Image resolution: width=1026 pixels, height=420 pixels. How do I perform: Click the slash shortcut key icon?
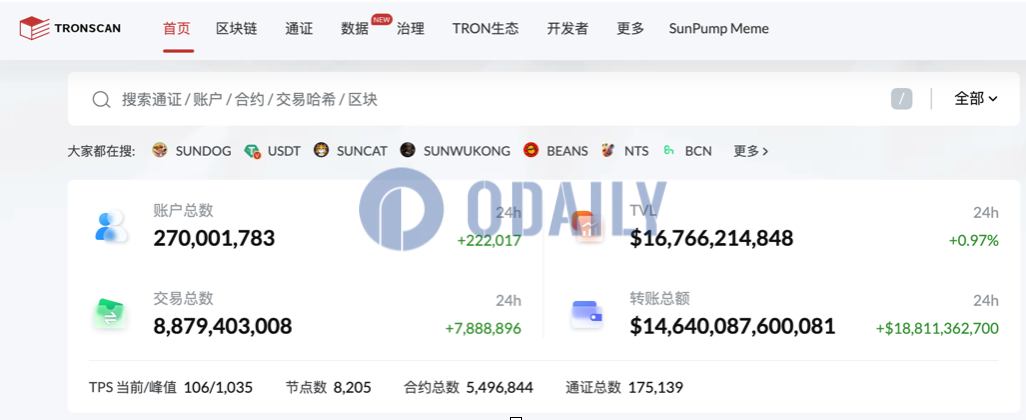(x=901, y=99)
